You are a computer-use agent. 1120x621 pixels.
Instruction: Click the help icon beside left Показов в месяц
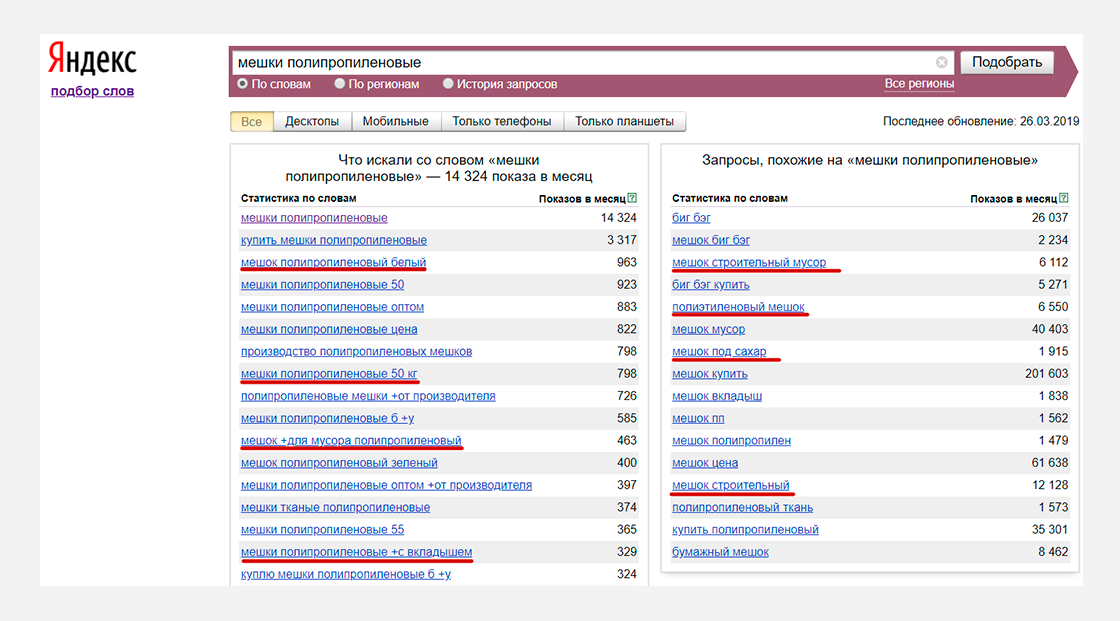coord(632,198)
